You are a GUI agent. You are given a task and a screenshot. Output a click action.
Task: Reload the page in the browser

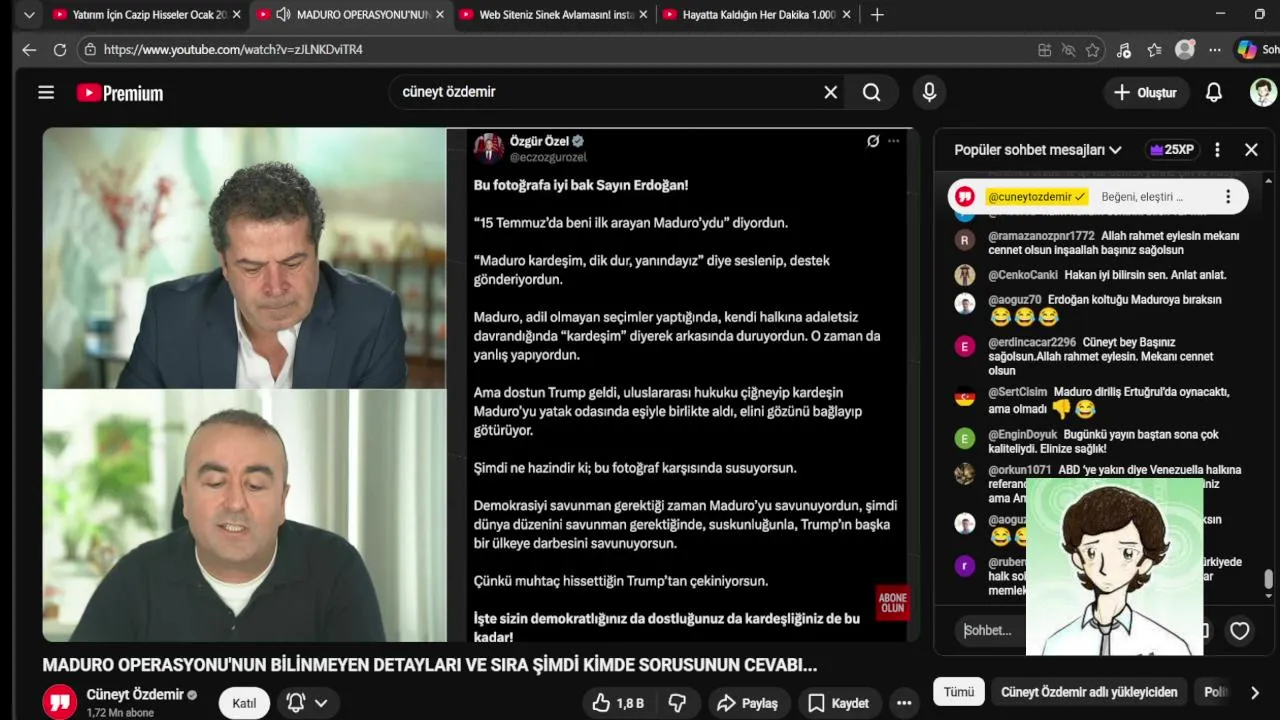click(60, 49)
